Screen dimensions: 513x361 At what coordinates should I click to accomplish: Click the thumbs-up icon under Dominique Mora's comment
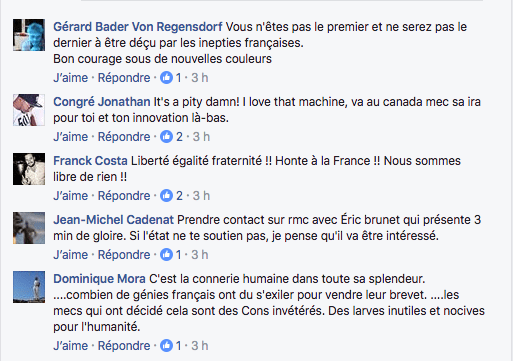pyautogui.click(x=166, y=346)
